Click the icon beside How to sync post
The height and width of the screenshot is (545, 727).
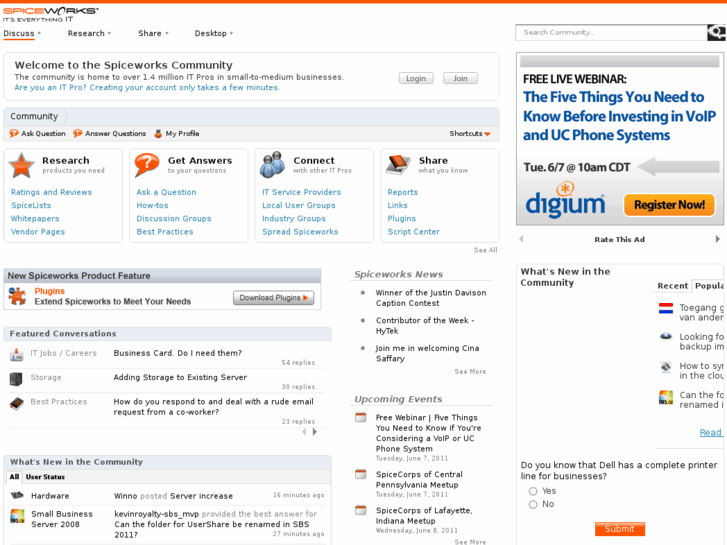(x=666, y=367)
